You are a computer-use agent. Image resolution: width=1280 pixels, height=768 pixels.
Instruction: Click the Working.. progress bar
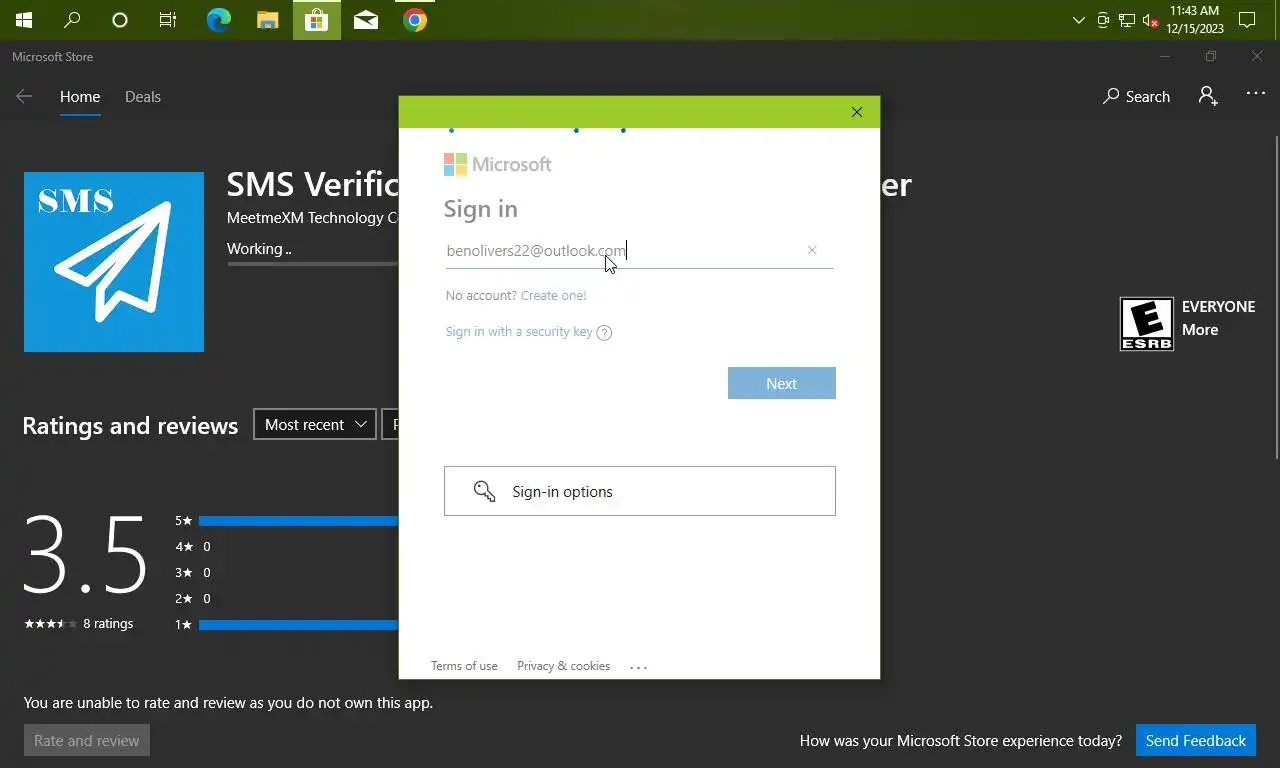pos(312,264)
